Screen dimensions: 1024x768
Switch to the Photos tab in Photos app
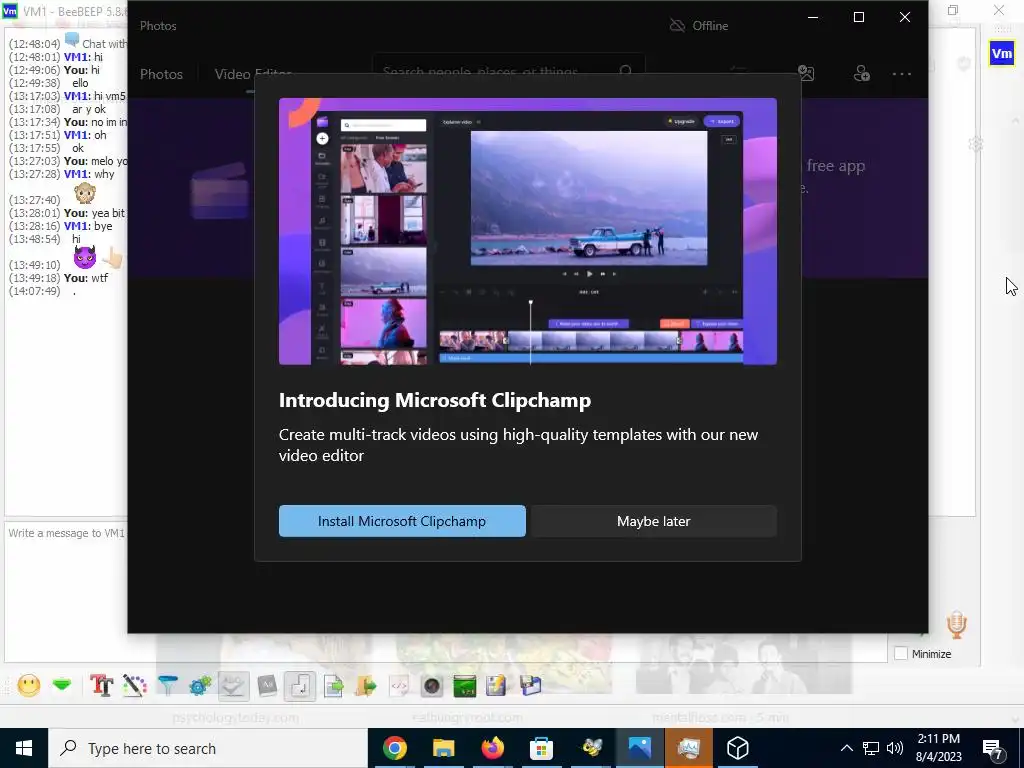pos(161,74)
